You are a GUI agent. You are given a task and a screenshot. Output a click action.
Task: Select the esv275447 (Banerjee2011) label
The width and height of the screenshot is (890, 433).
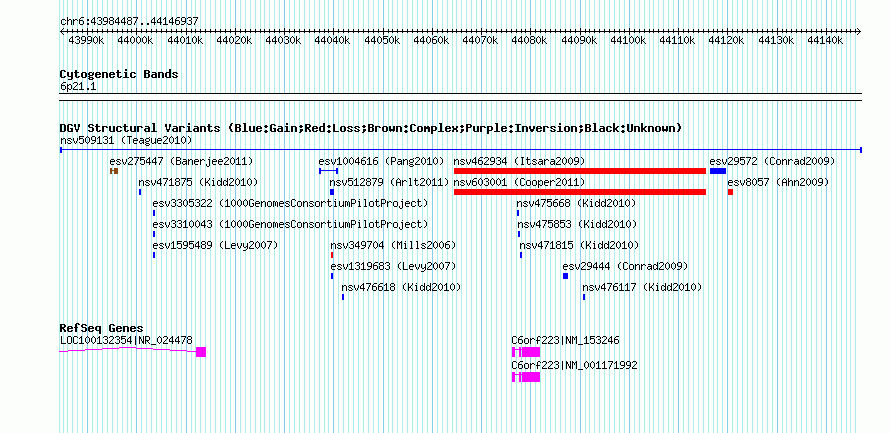(x=181, y=161)
